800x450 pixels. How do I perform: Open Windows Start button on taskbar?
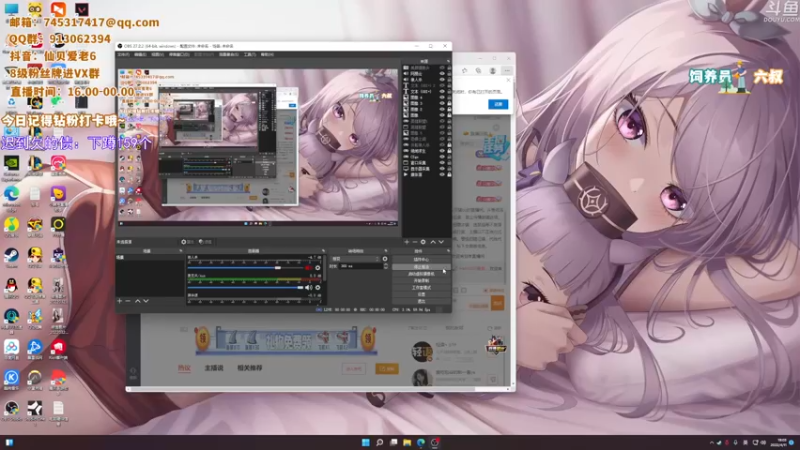[x=365, y=442]
